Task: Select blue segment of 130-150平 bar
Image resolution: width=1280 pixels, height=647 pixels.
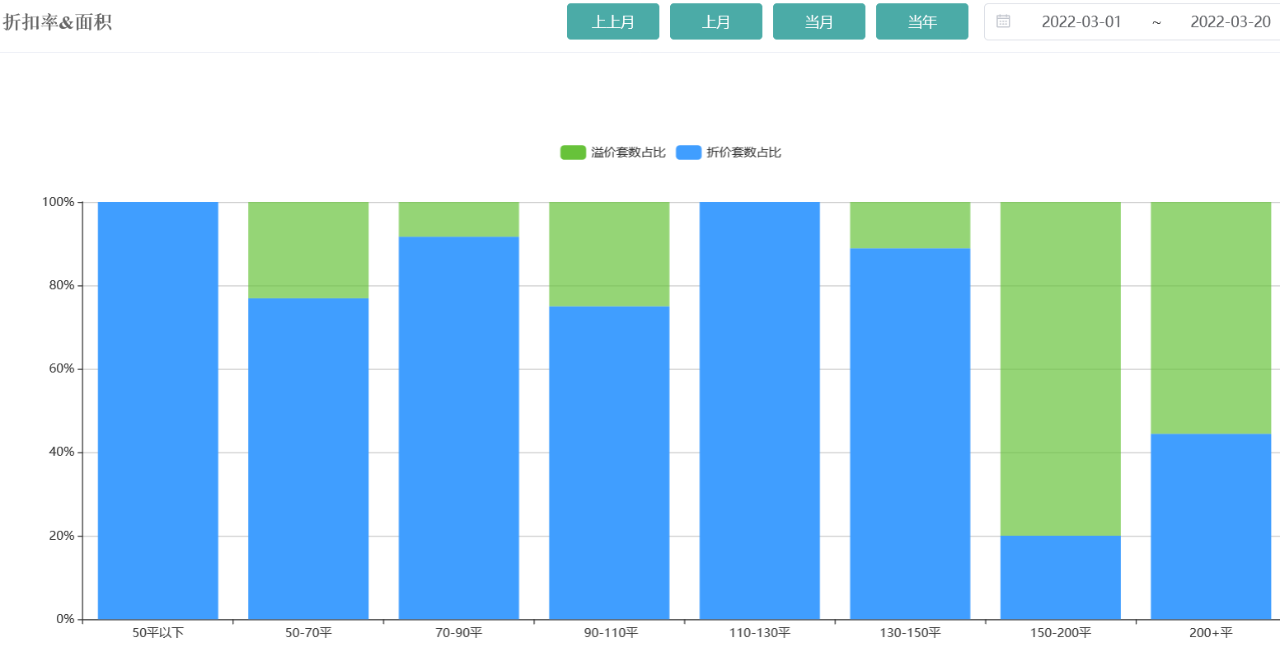Action: [910, 433]
